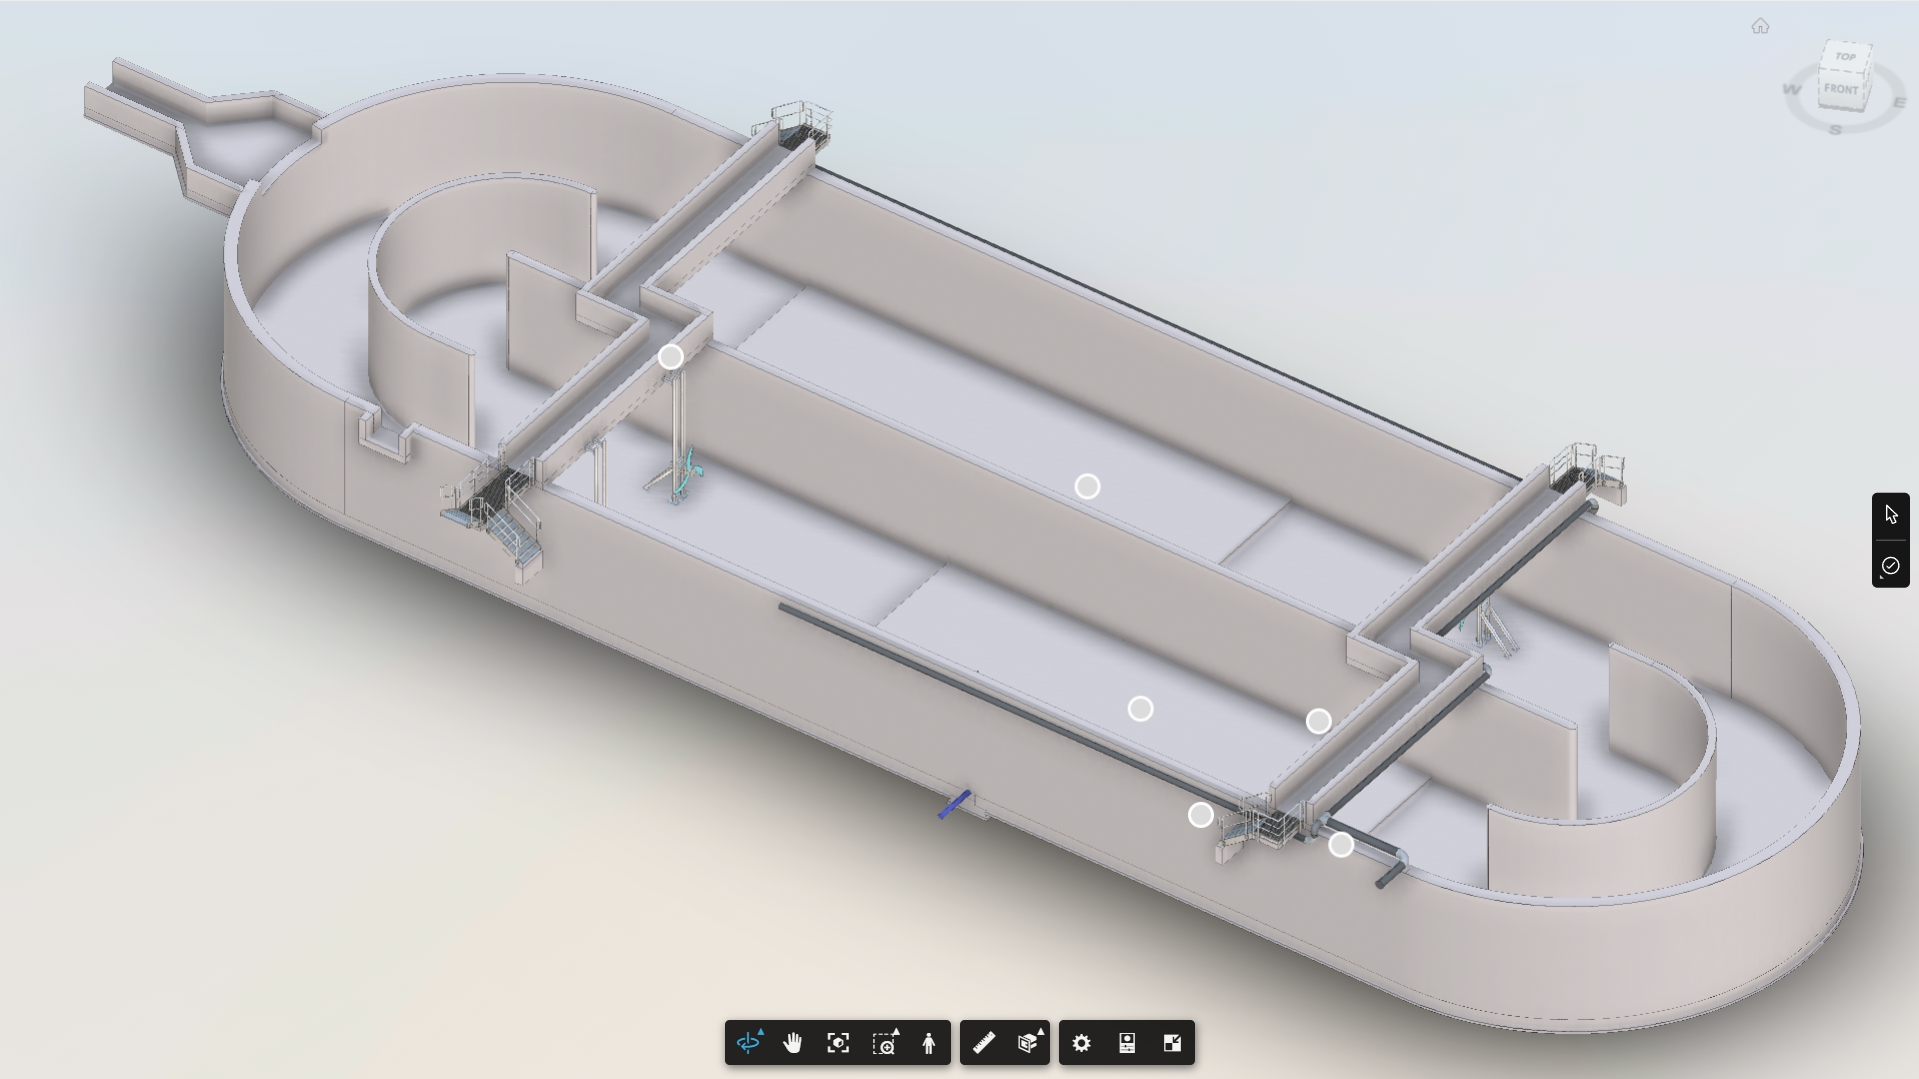Click the E compass direction
The width and height of the screenshot is (1919, 1079).
pyautogui.click(x=1900, y=102)
